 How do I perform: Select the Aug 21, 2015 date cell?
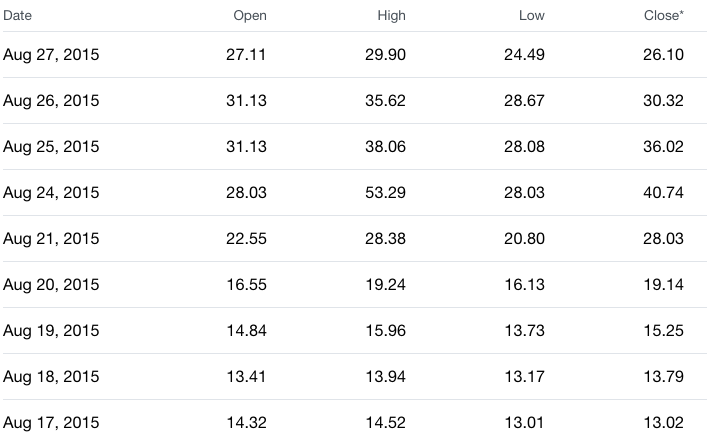click(x=51, y=239)
